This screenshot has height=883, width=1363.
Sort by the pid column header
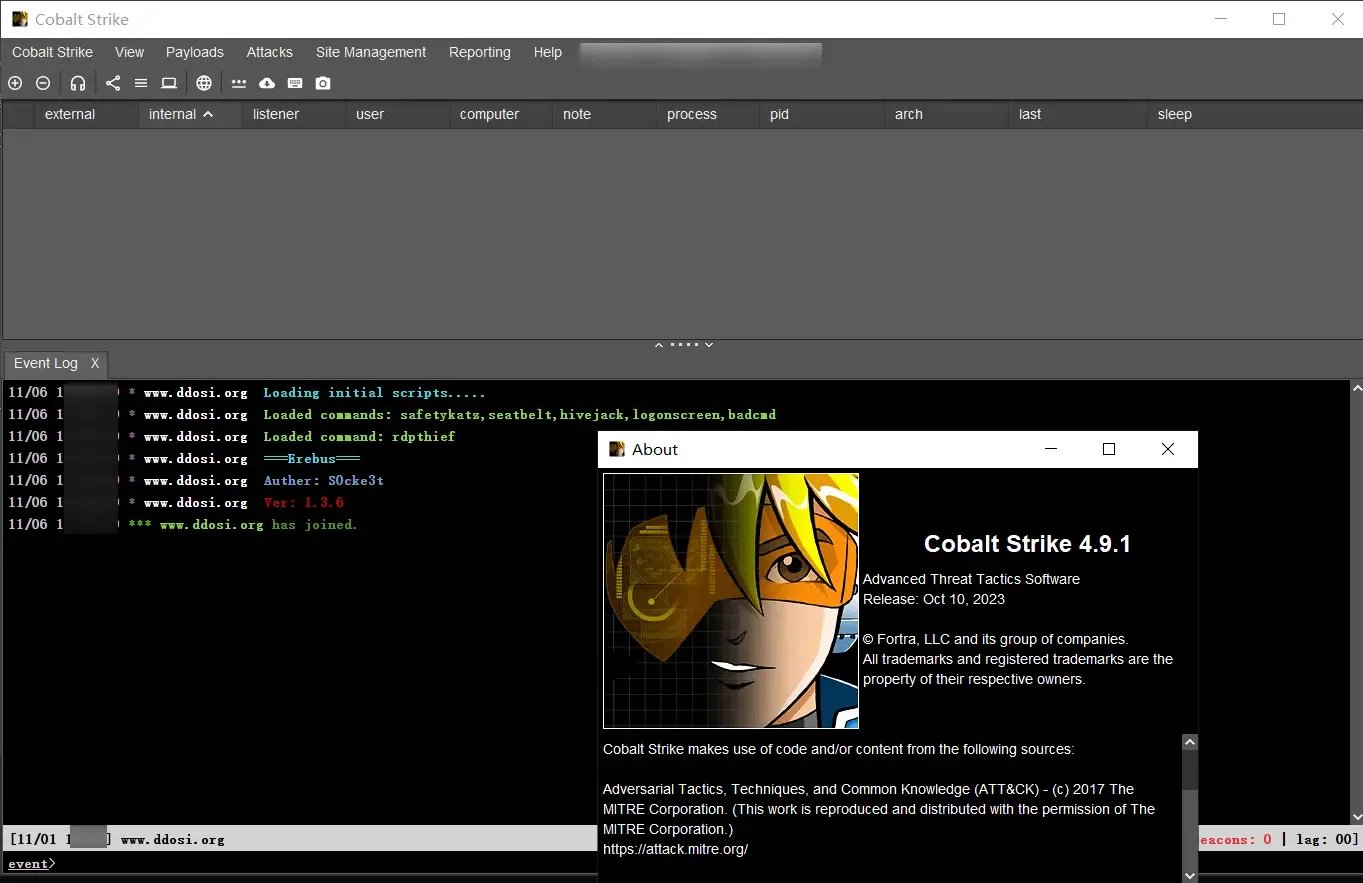point(822,114)
